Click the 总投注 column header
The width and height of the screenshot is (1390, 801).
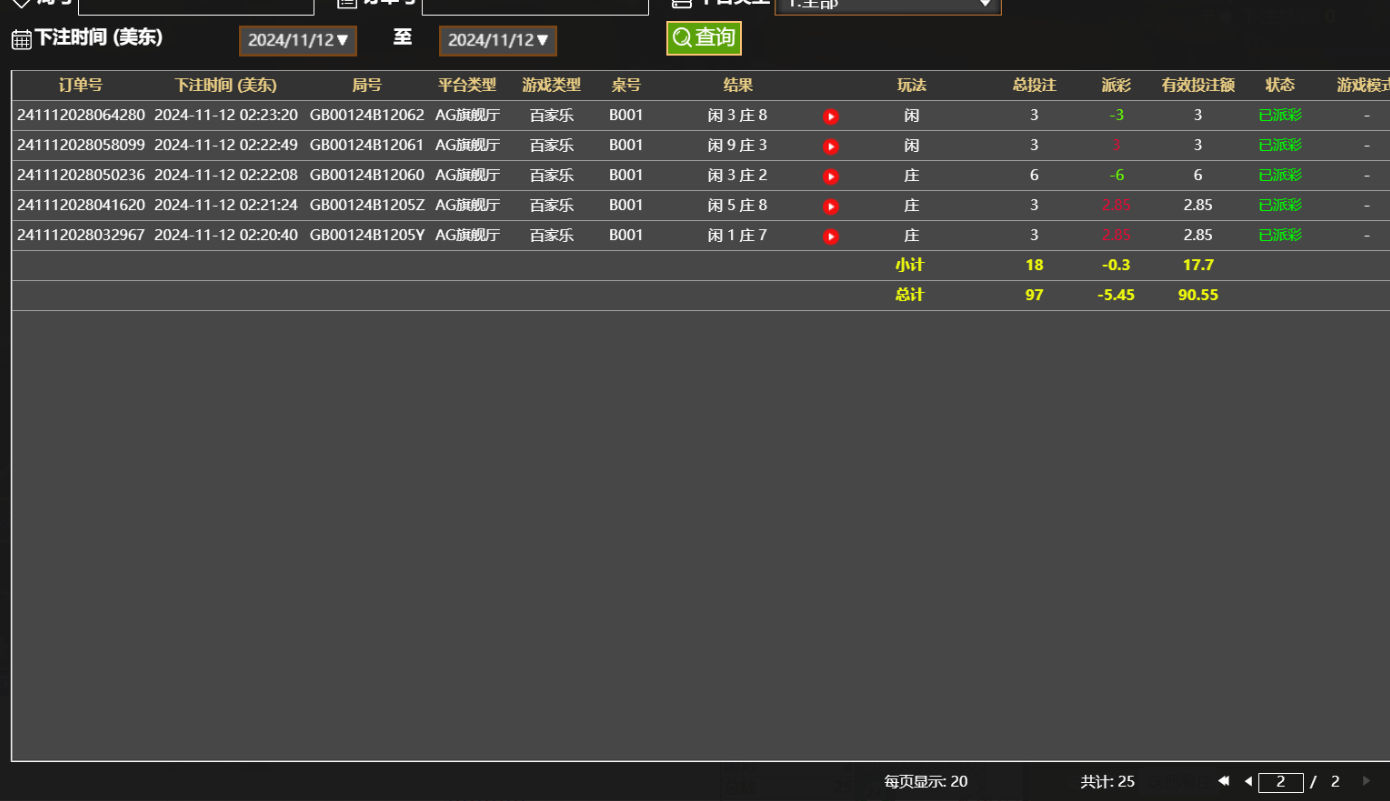coord(1034,85)
